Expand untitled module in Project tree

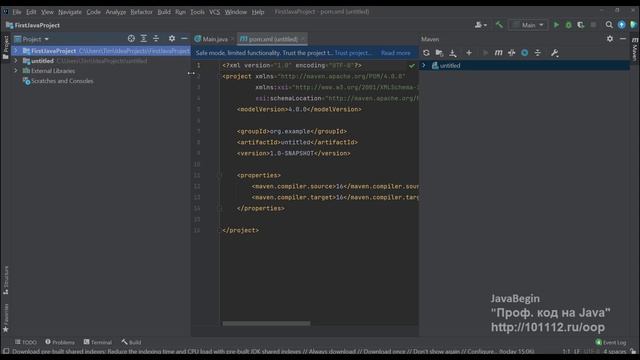[x=16, y=61]
